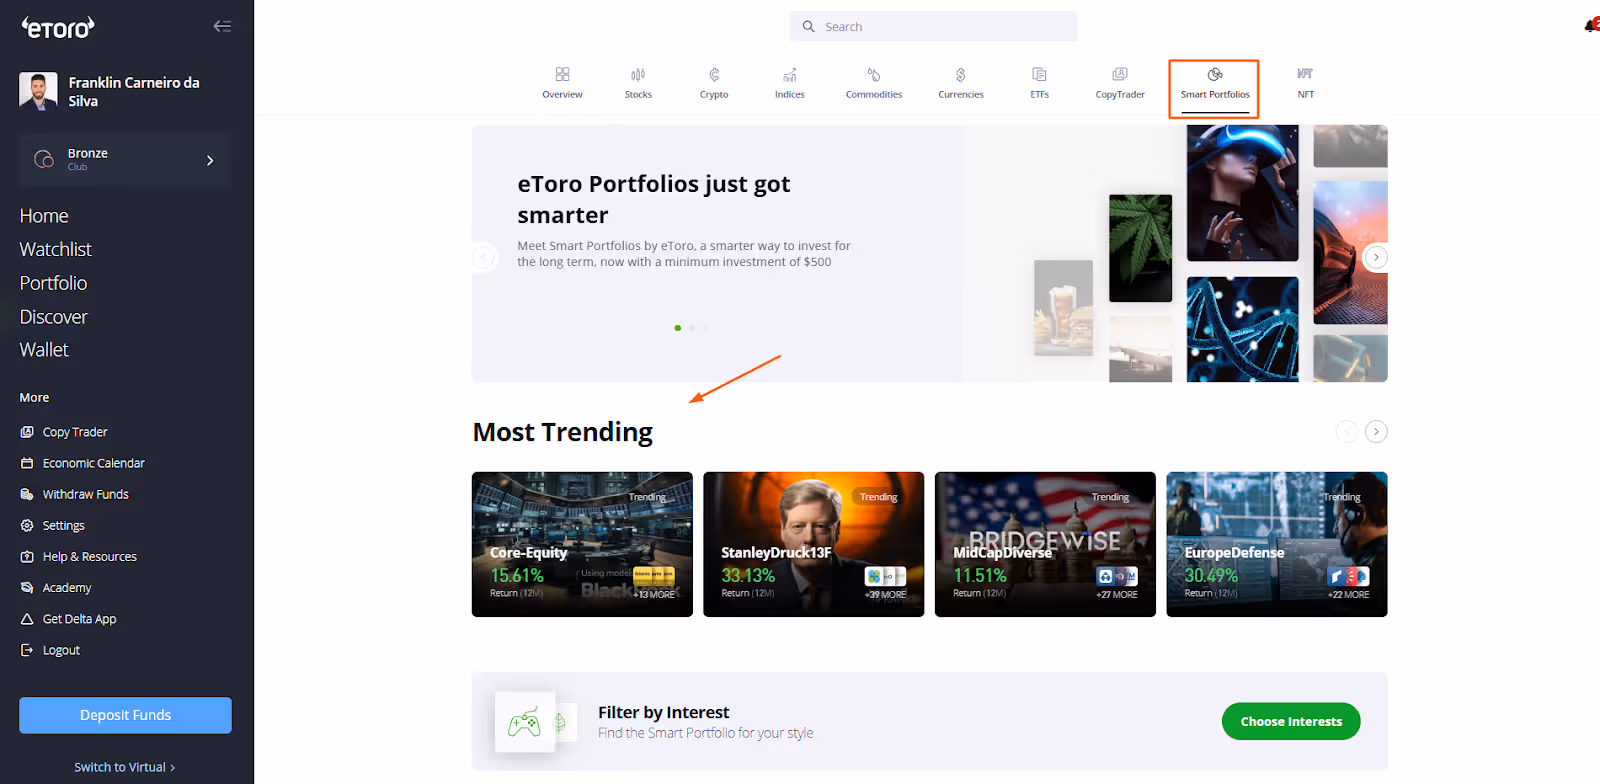Select the first green carousel dot
Image resolution: width=1600 pixels, height=784 pixels.
[x=678, y=328]
